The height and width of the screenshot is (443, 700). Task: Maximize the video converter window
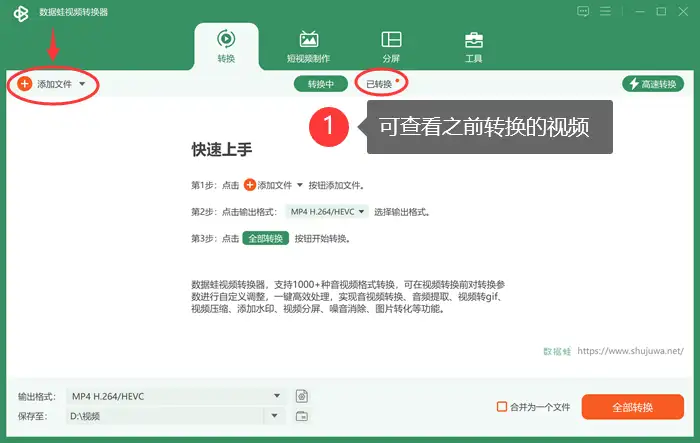click(x=661, y=12)
